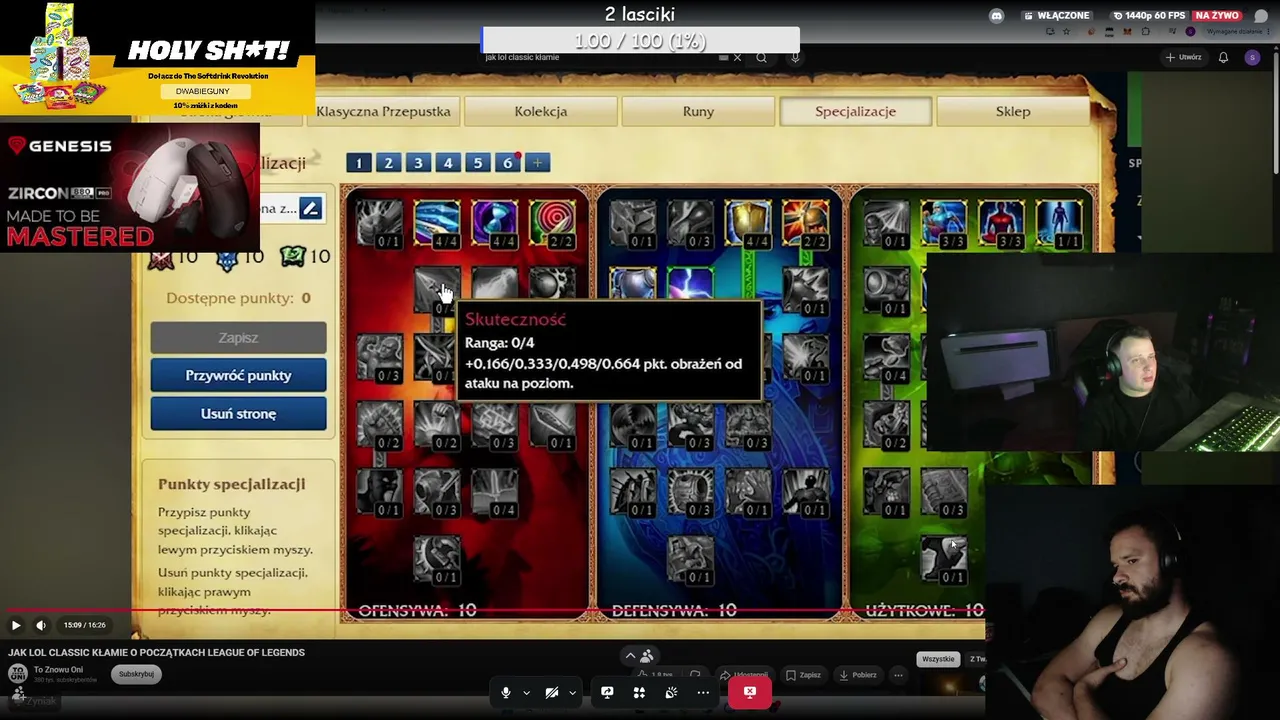The image size is (1280, 720).
Task: Click Subskrybuj for To Znowu Oni
Action: coord(136,674)
